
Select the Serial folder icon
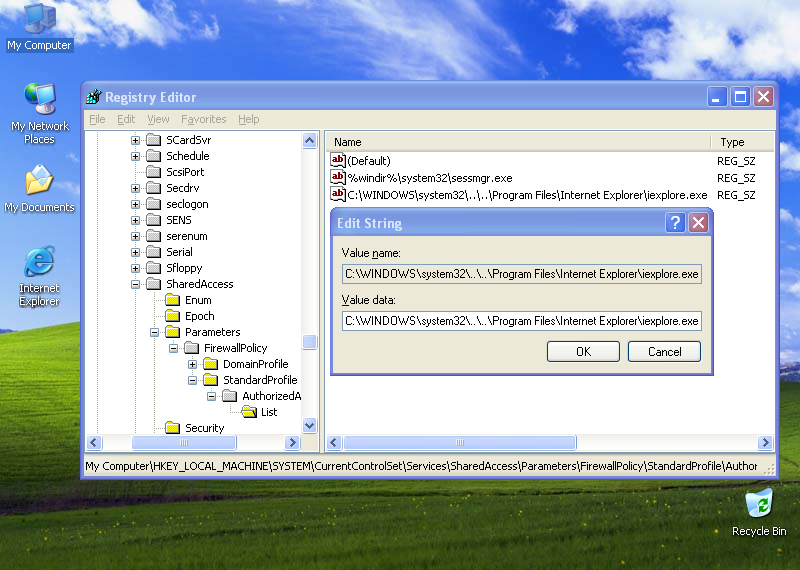pyautogui.click(x=154, y=252)
